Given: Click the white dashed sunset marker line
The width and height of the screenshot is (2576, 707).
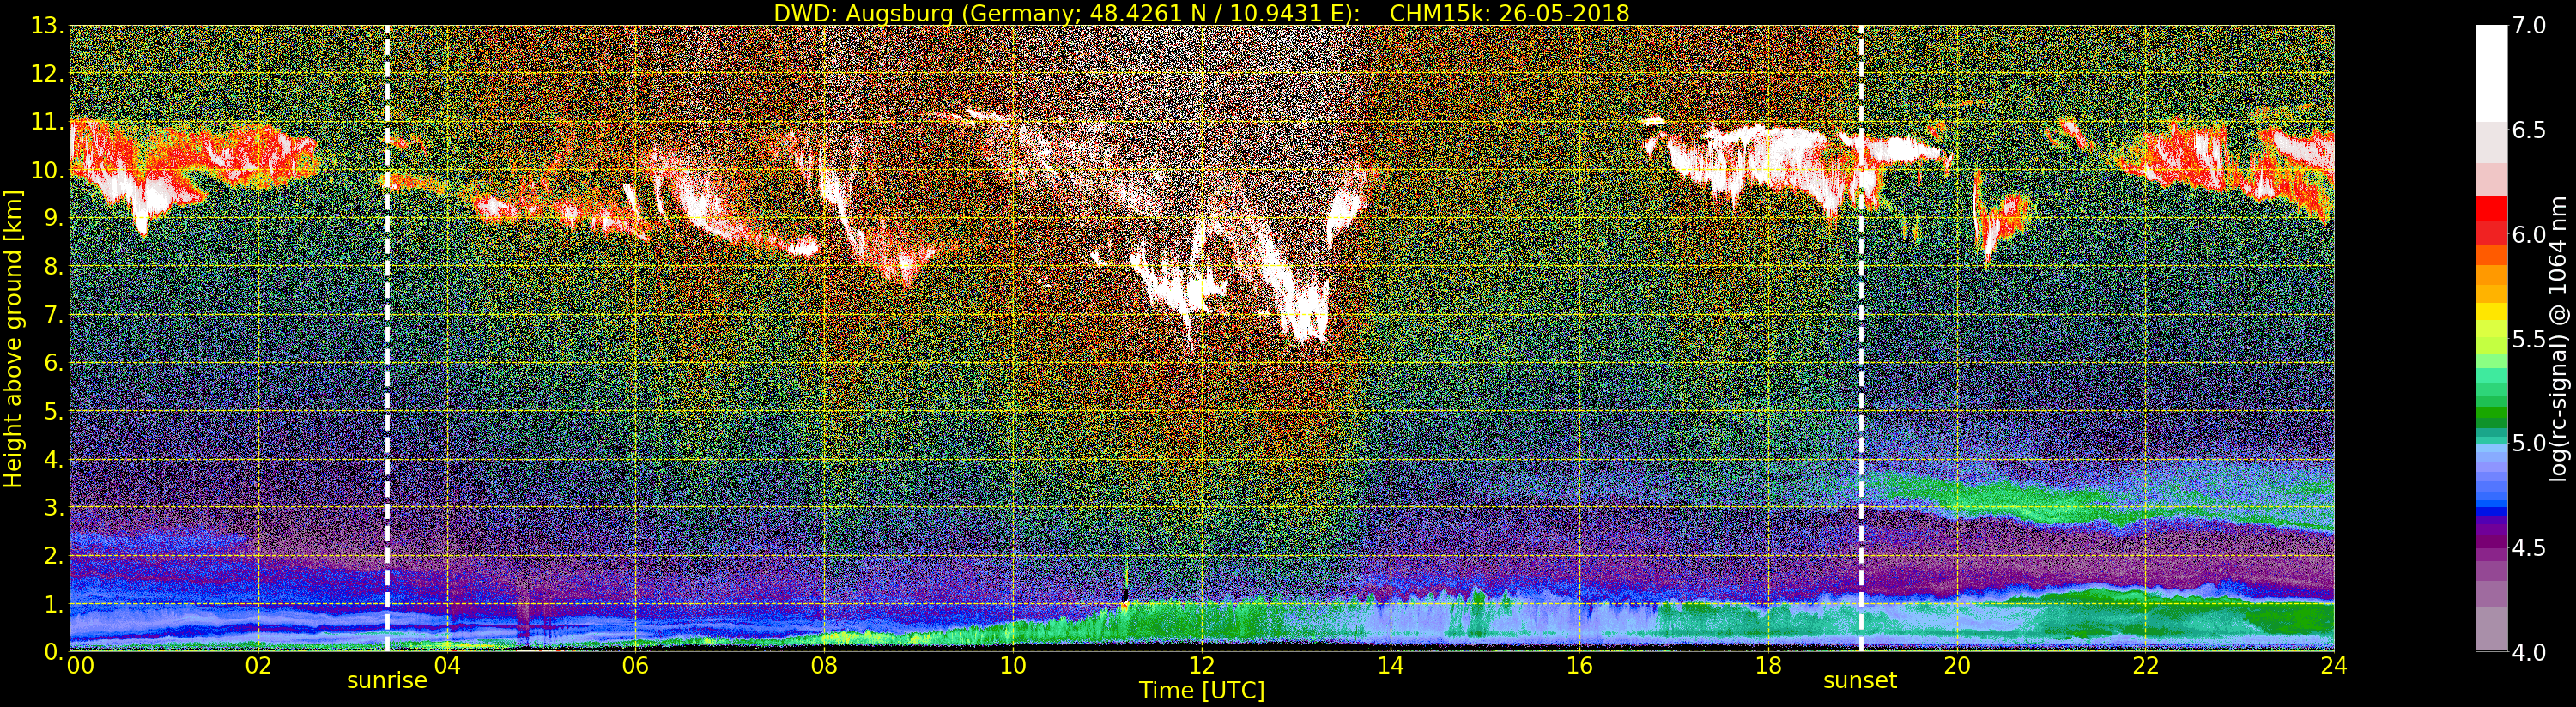Looking at the screenshot, I should click(x=1861, y=338).
